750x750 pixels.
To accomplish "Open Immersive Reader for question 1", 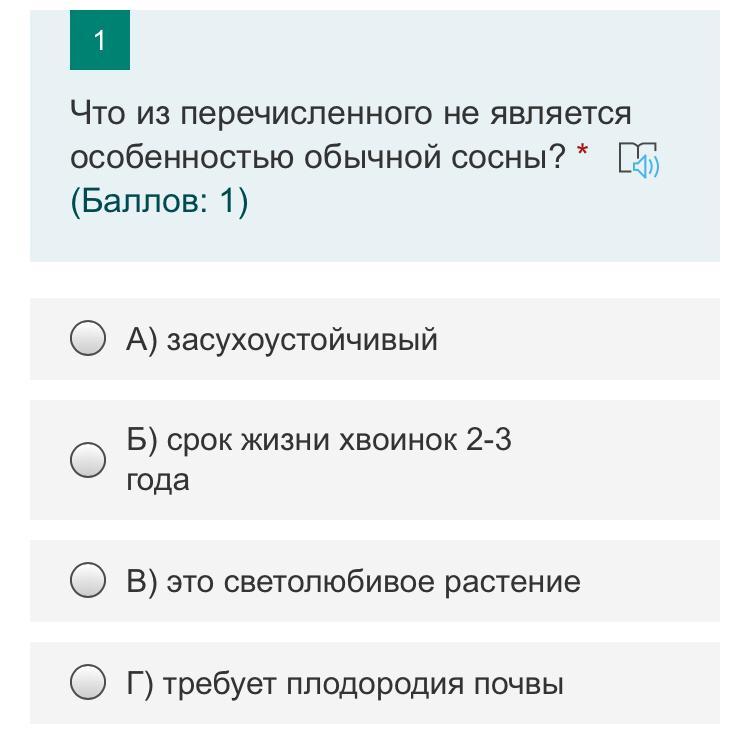I will coord(639,160).
